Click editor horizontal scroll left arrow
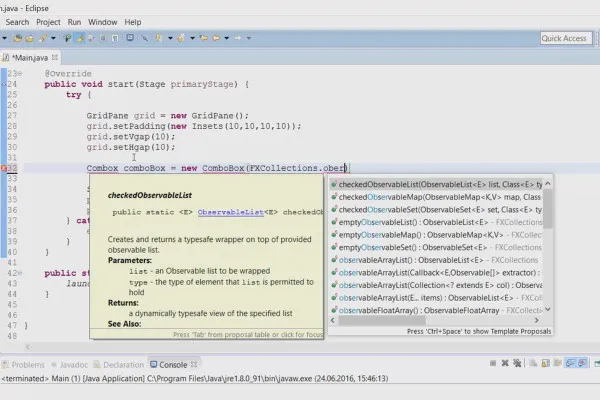The image size is (600, 400). pyautogui.click(x=28, y=347)
